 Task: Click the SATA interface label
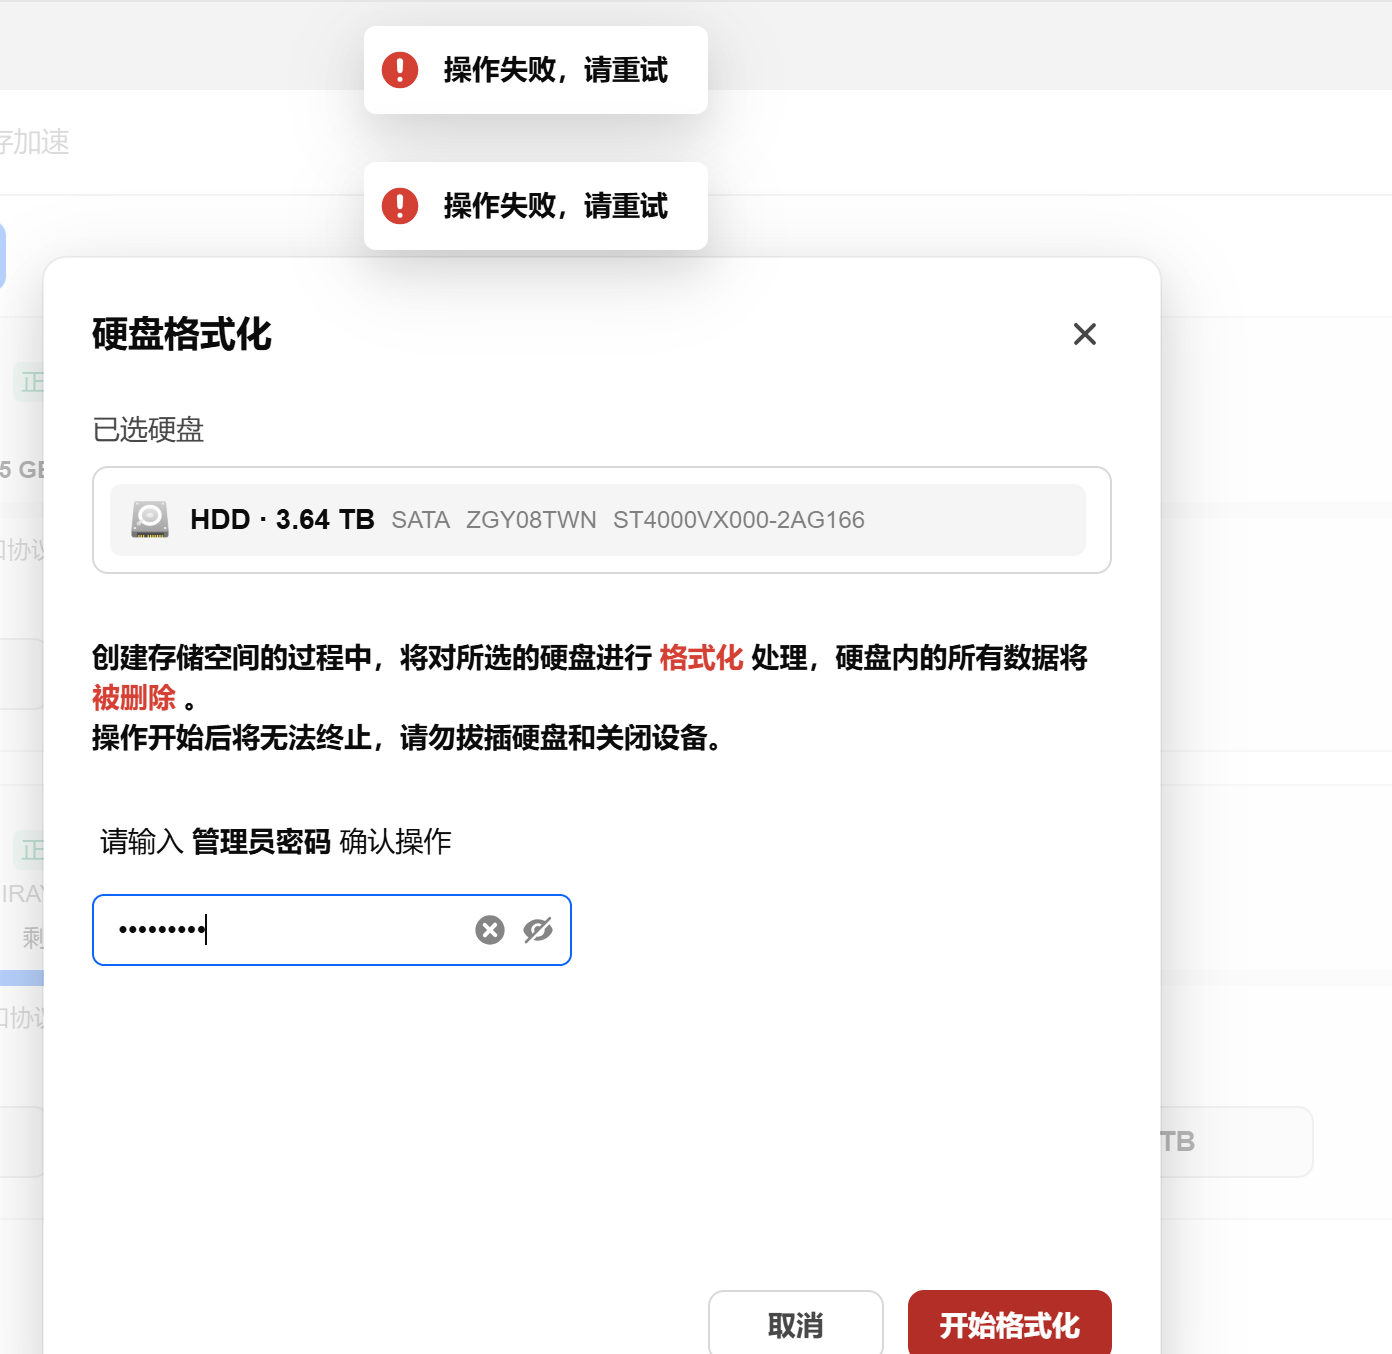pos(421,520)
